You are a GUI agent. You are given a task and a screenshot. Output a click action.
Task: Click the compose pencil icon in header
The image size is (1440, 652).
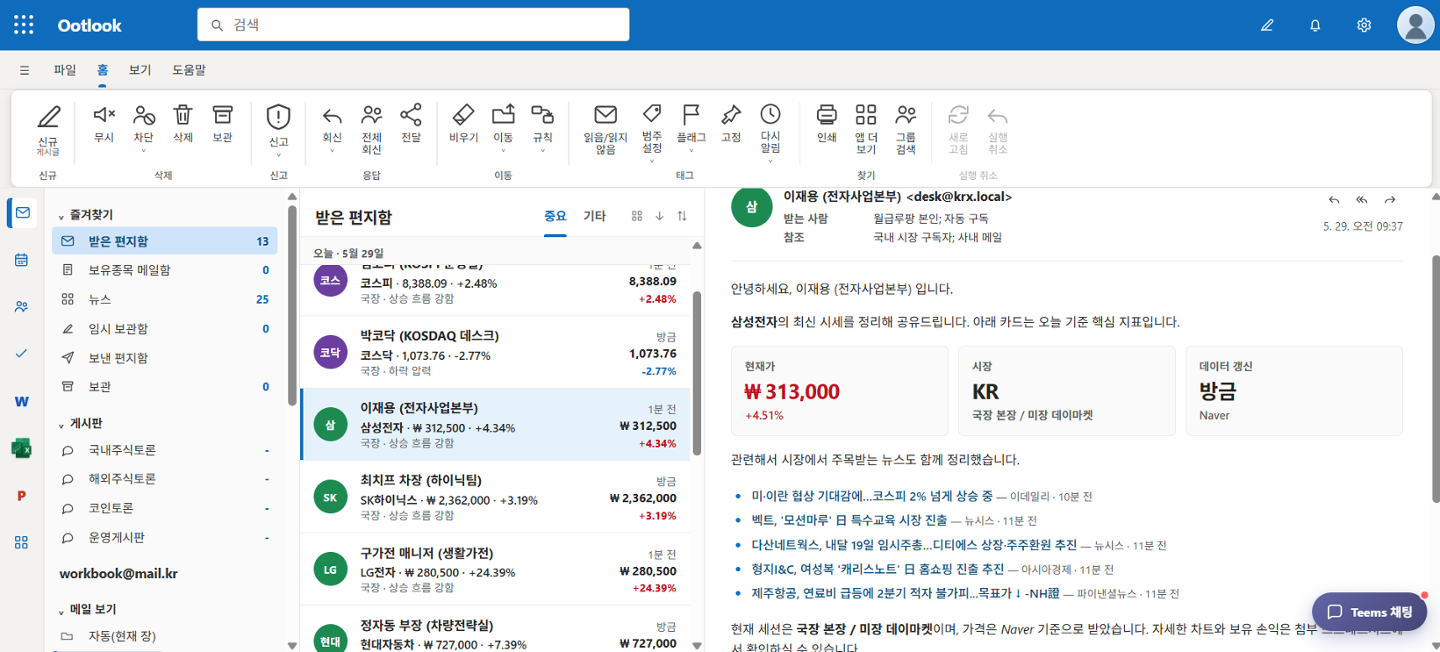[x=1267, y=25]
